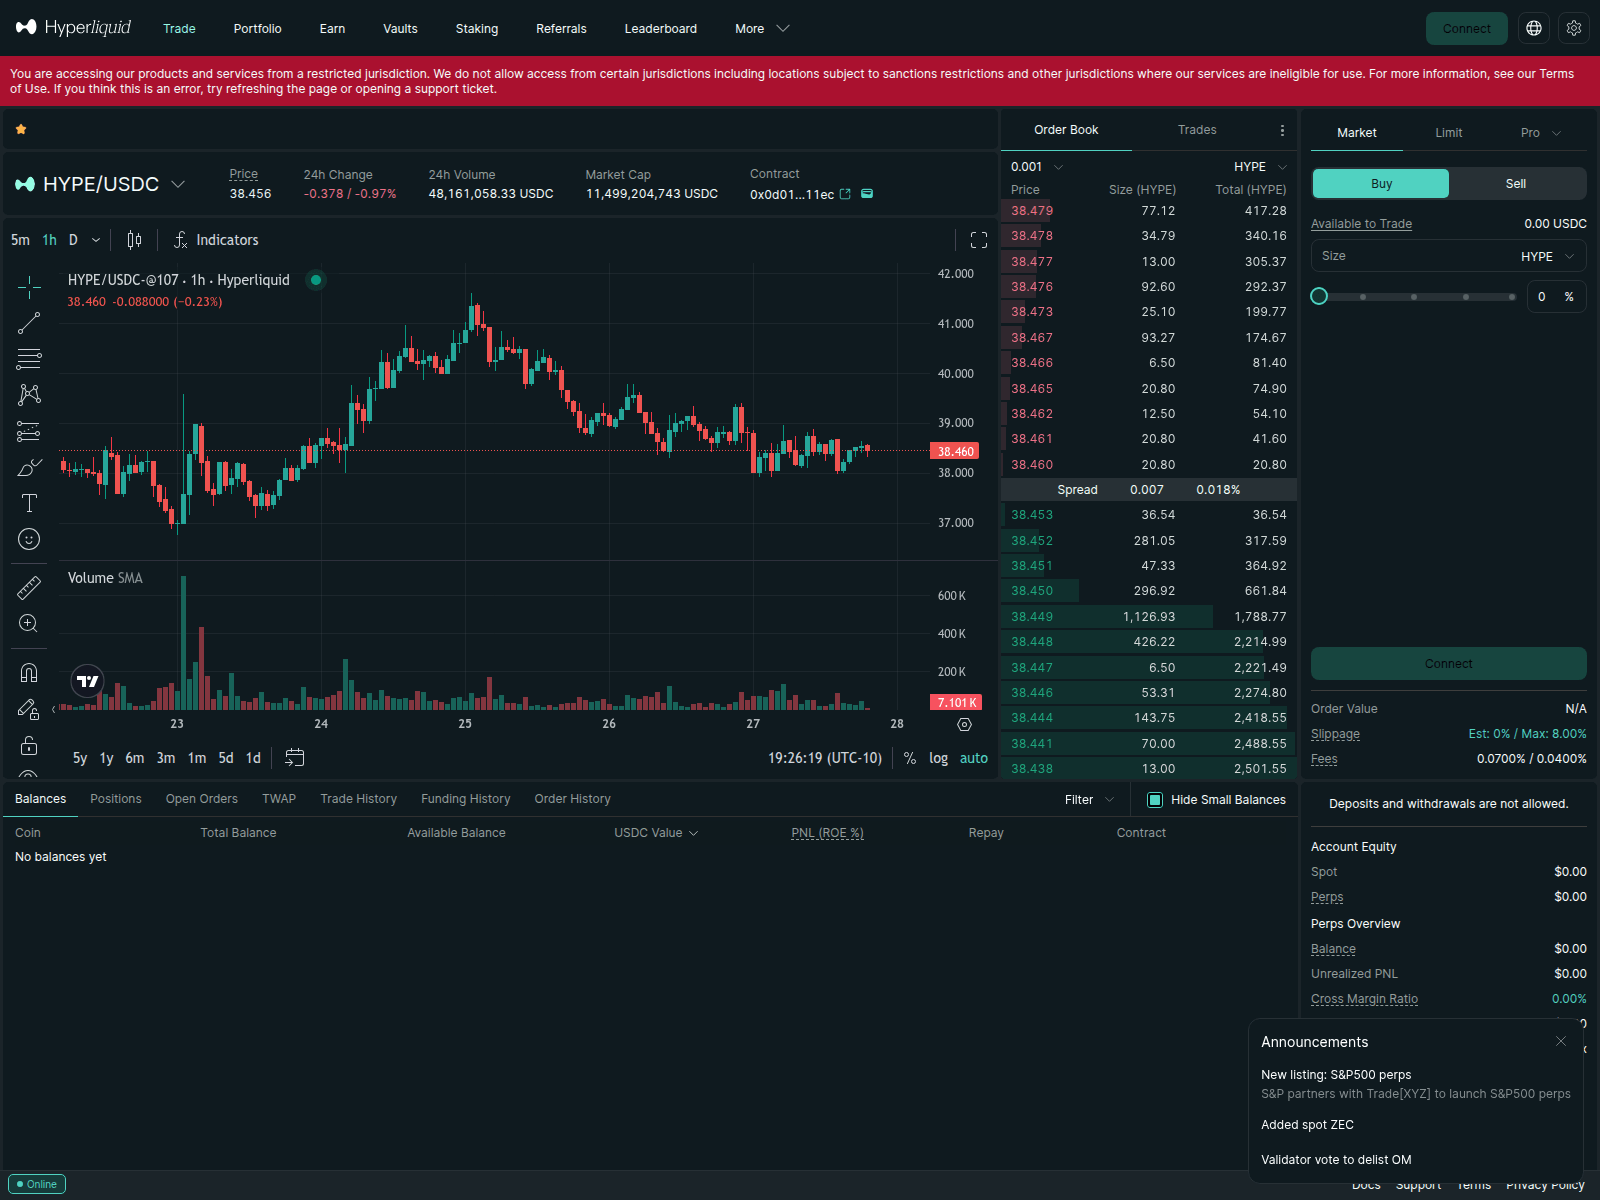Toggle log scale on chart
Viewport: 1600px width, 1200px height.
(x=938, y=758)
